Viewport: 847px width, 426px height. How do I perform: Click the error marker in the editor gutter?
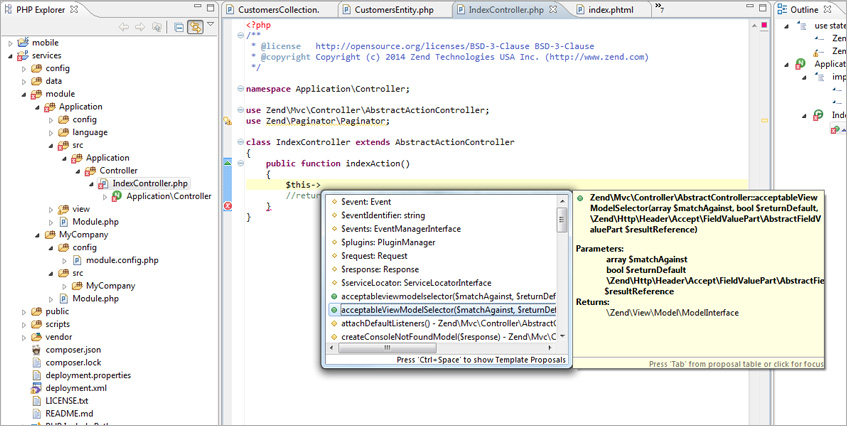pyautogui.click(x=227, y=206)
